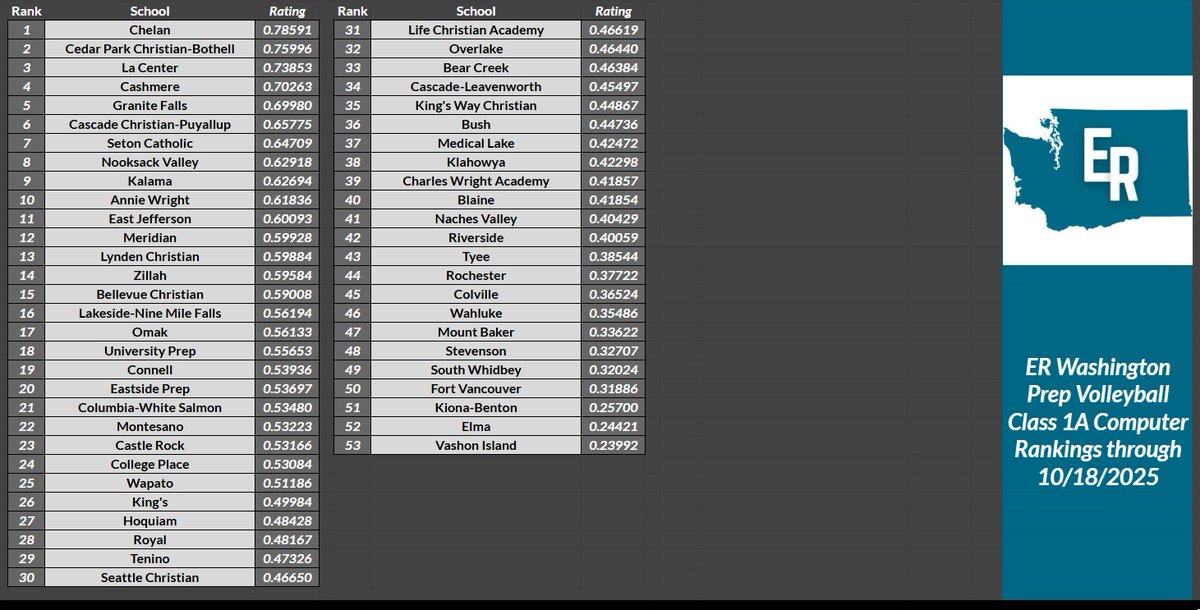Select the left table's School column header
Screen dimensions: 1200x610
pos(150,11)
